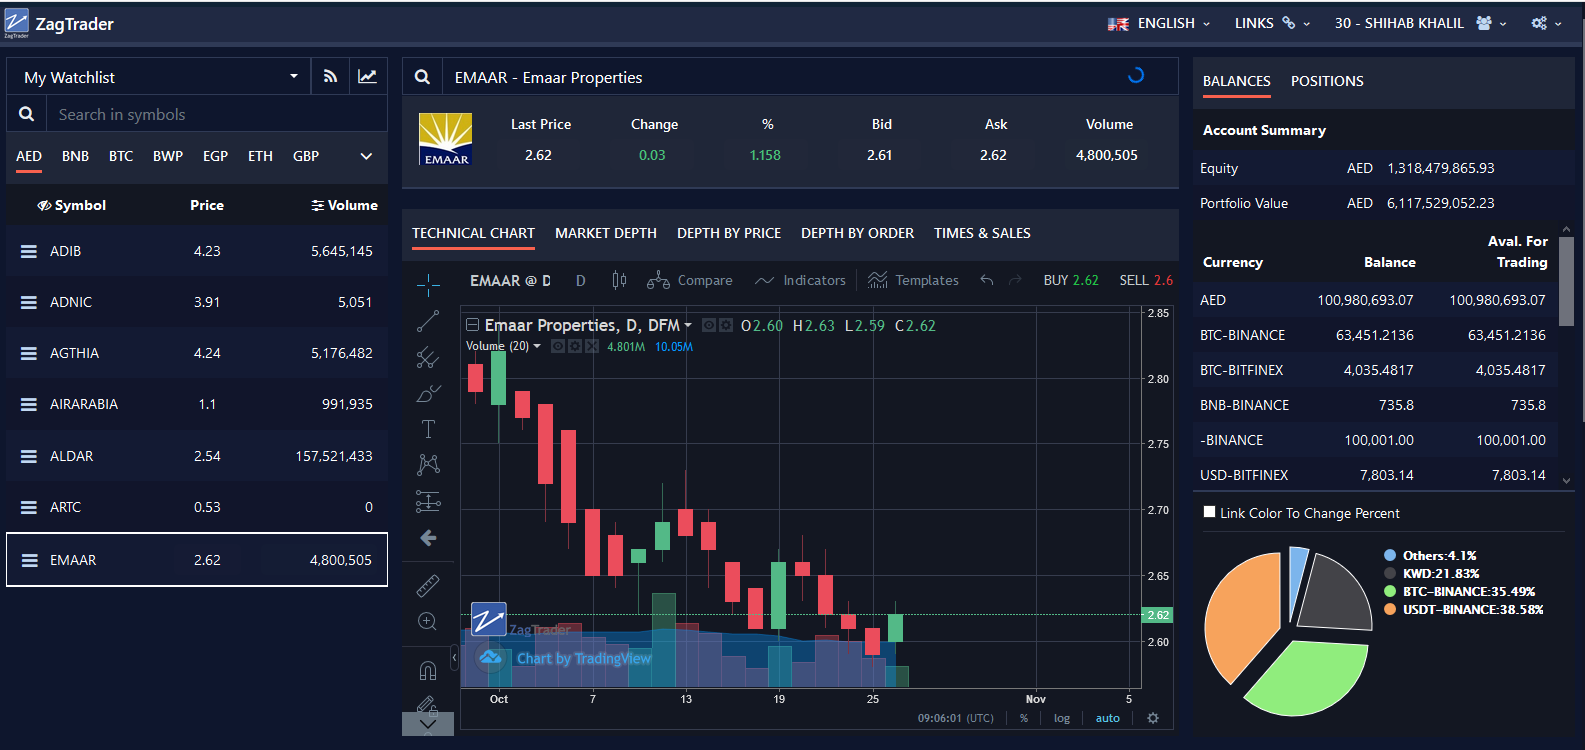This screenshot has height=750, width=1585.
Task: Click the chart icon beside watchlist selector
Action: pos(368,77)
